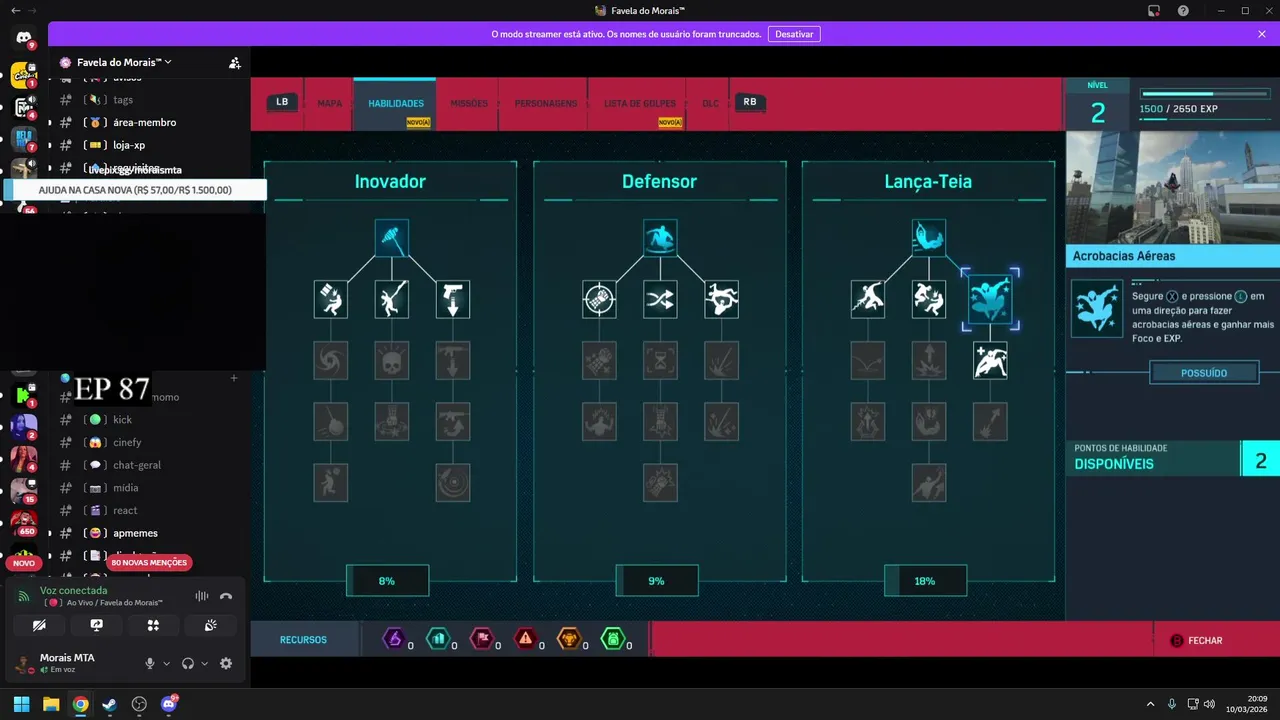
Task: Click the Desativar streamer mode button
Action: (x=794, y=34)
